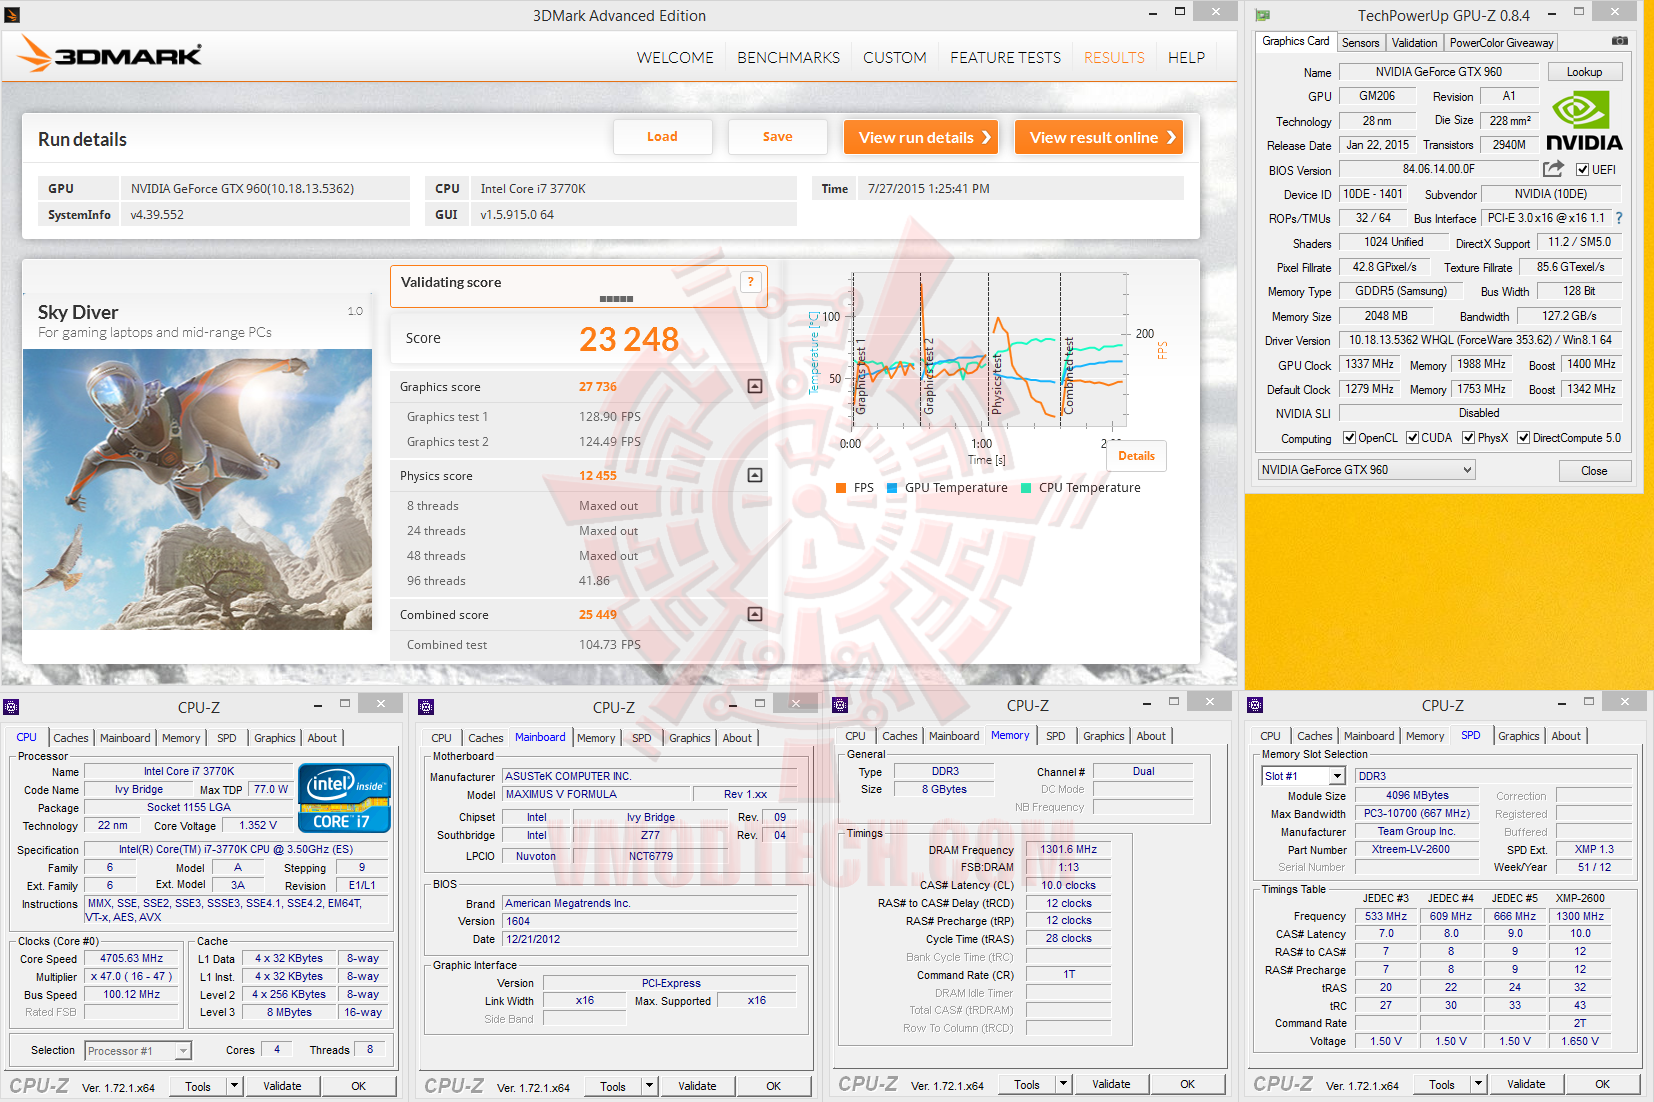The image size is (1654, 1102).
Task: Open the PowerColor Giveaway tab in GPU-Z
Action: point(1501,43)
